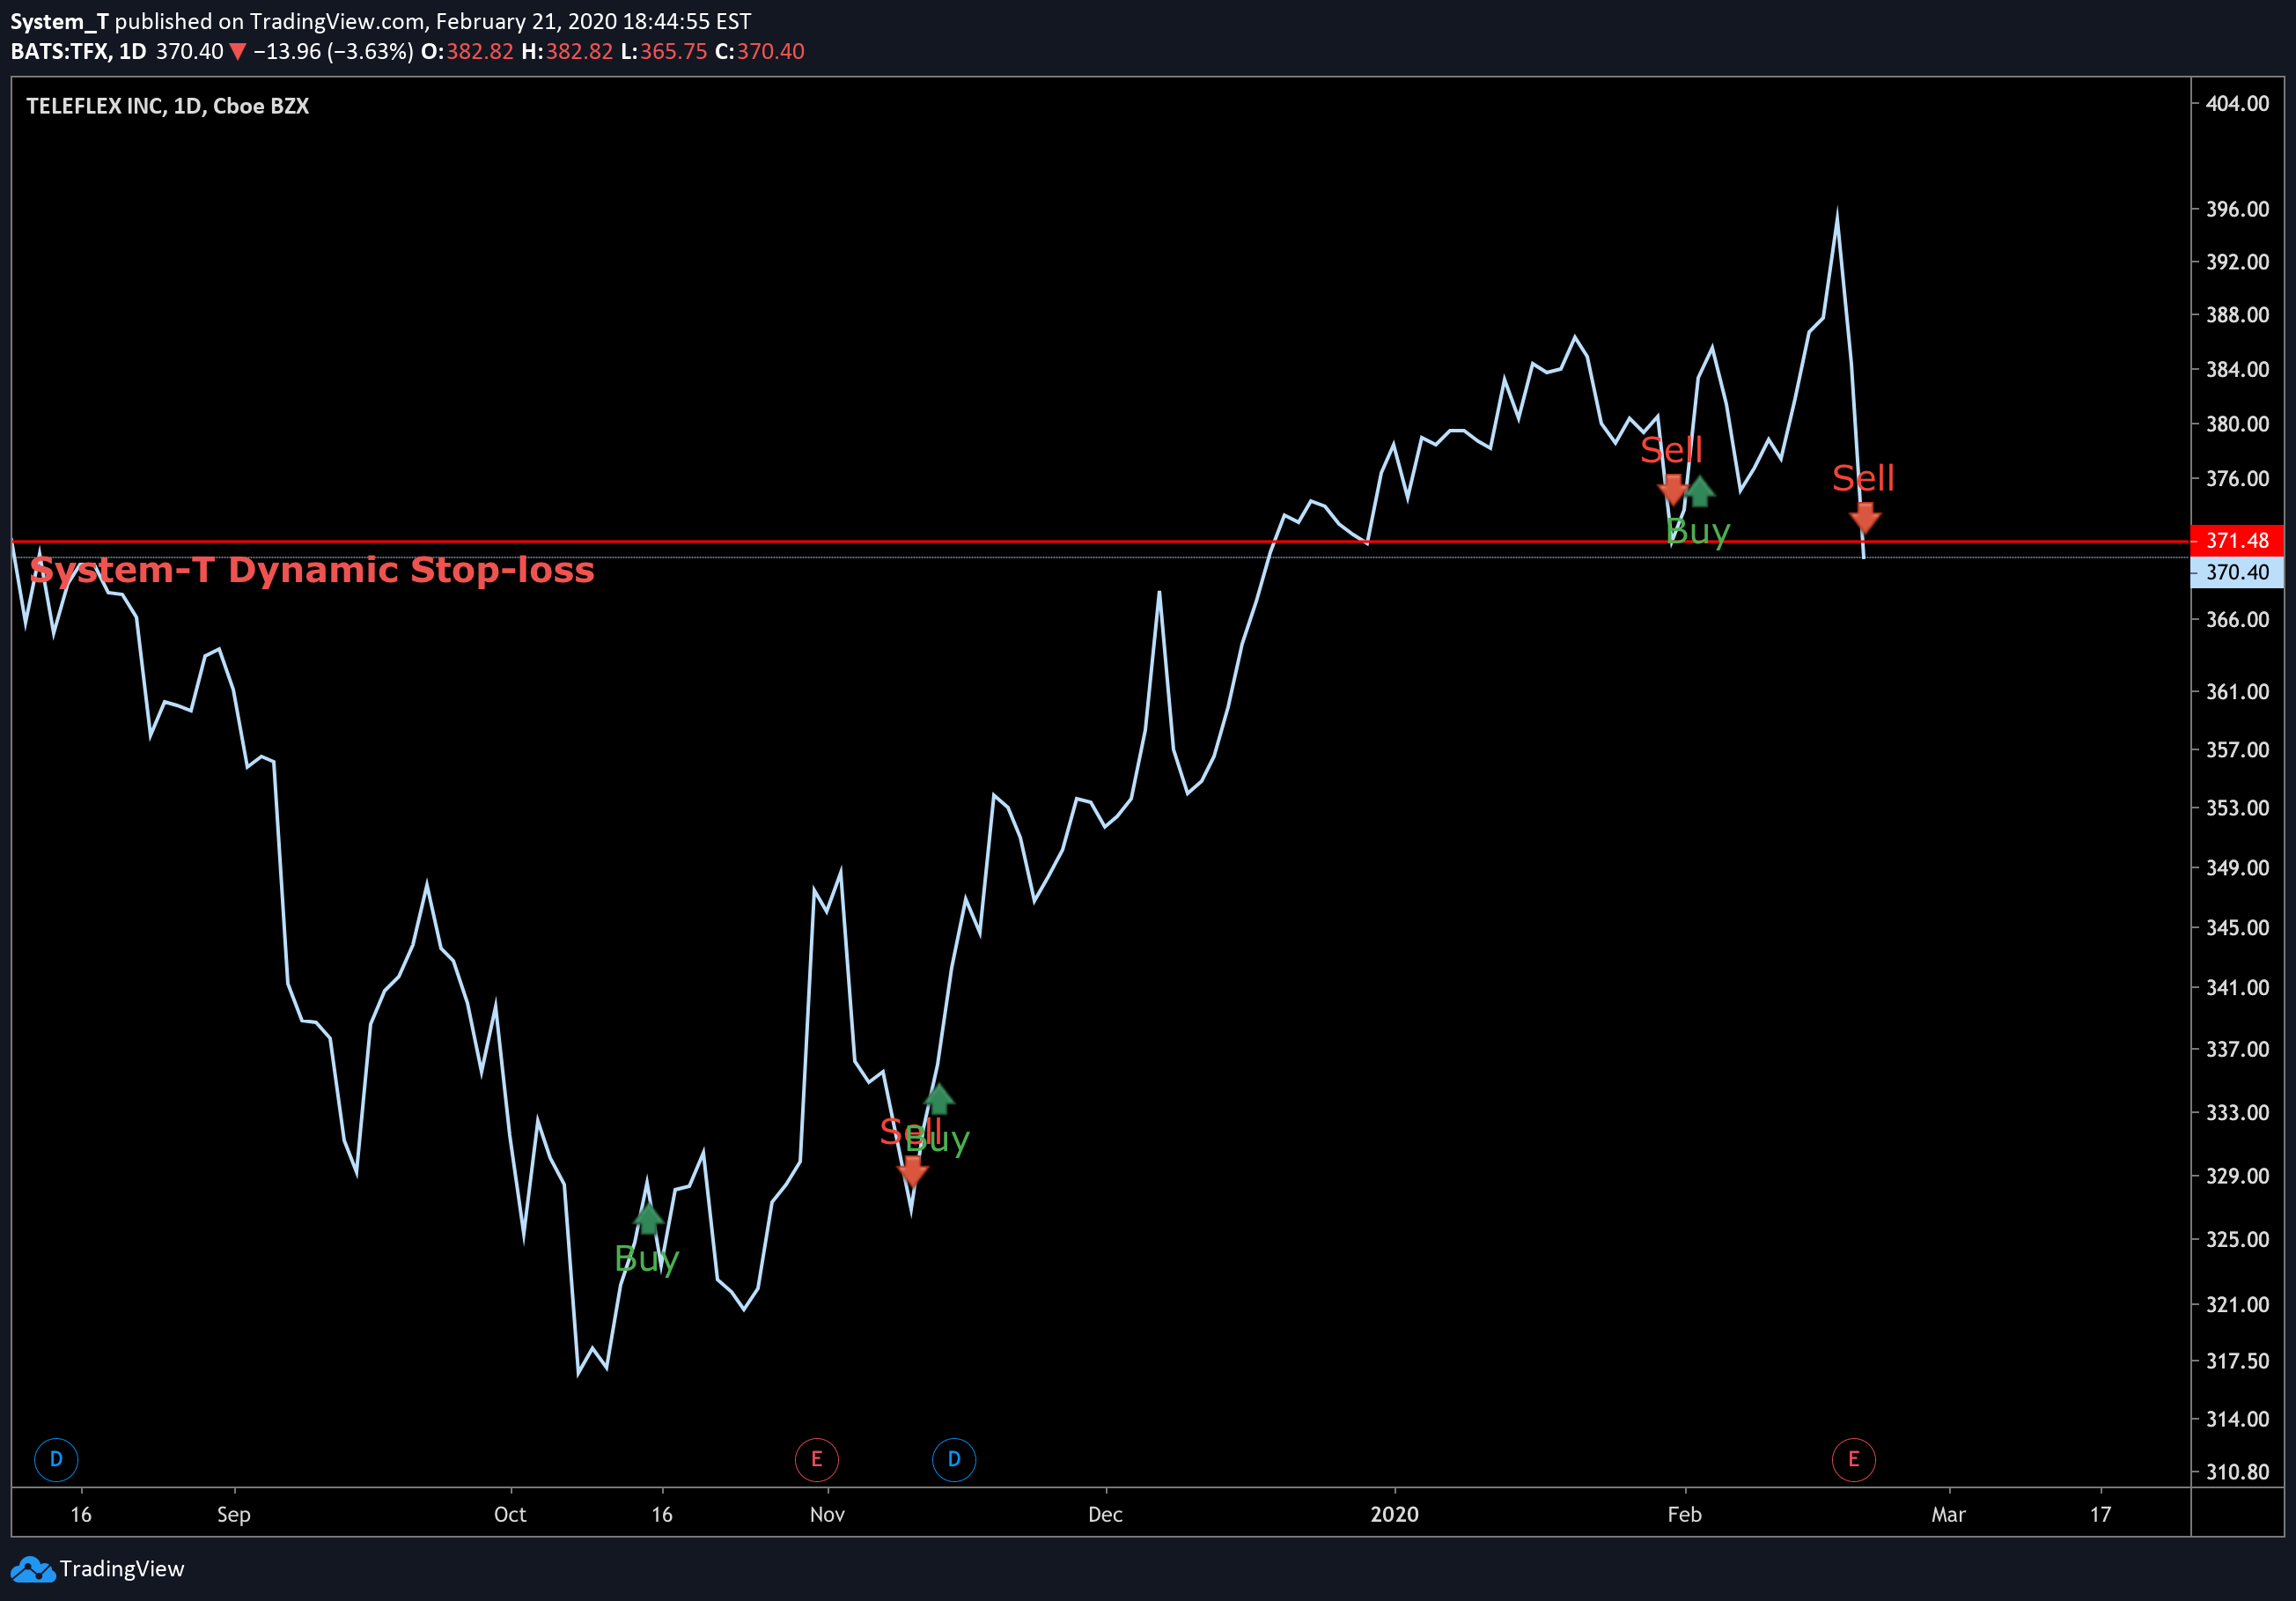Click the System-T Dynamic Stop-loss label
The width and height of the screenshot is (2296, 1601).
coord(312,570)
